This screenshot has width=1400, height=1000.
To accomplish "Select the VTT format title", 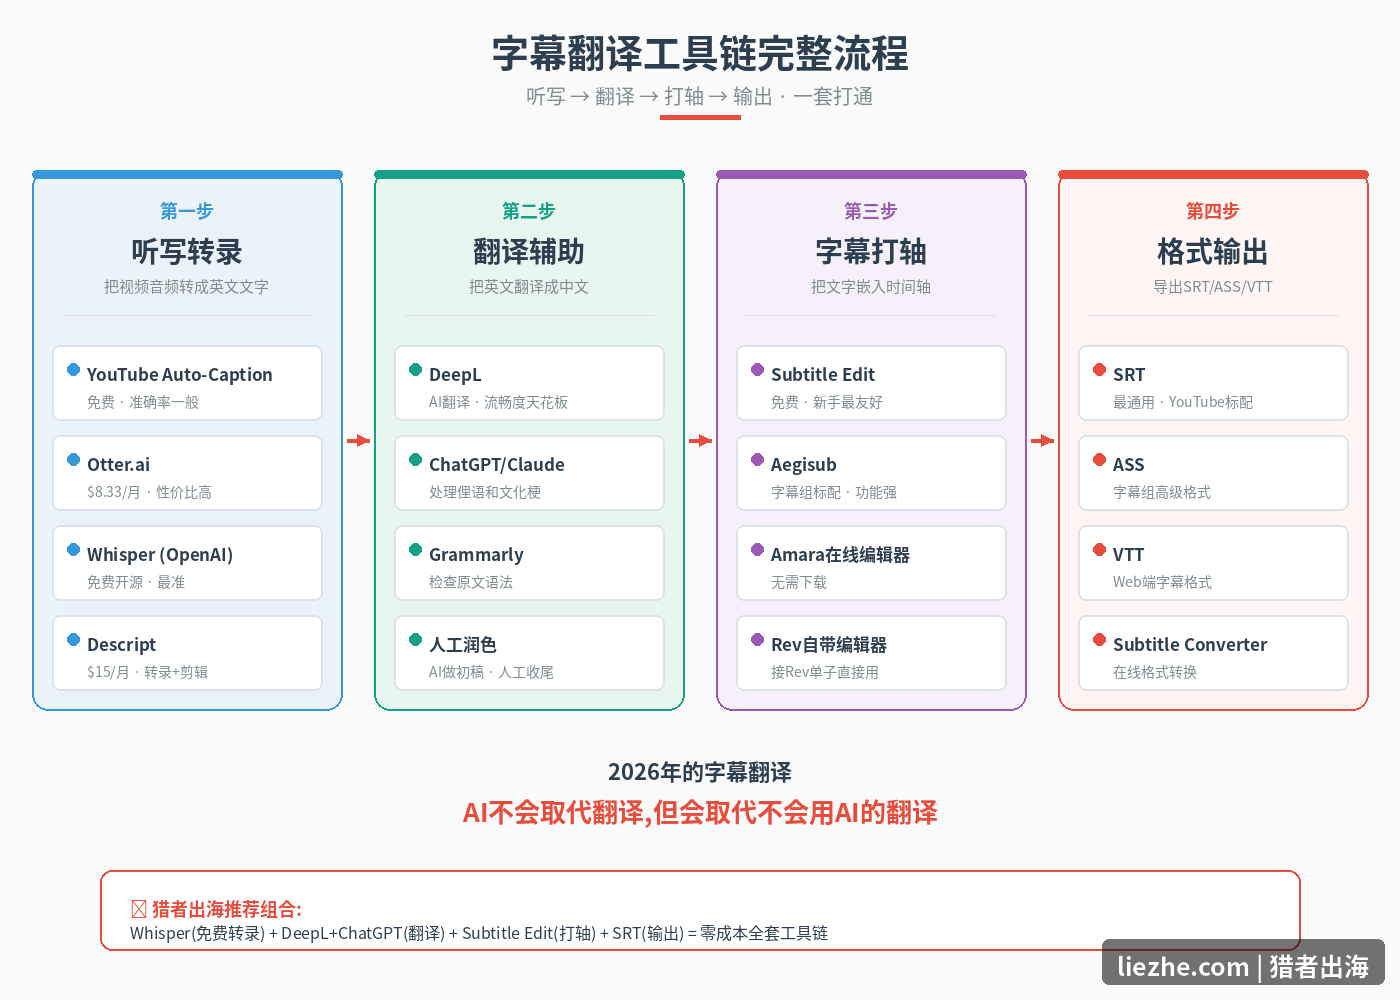I will click(x=1129, y=554).
